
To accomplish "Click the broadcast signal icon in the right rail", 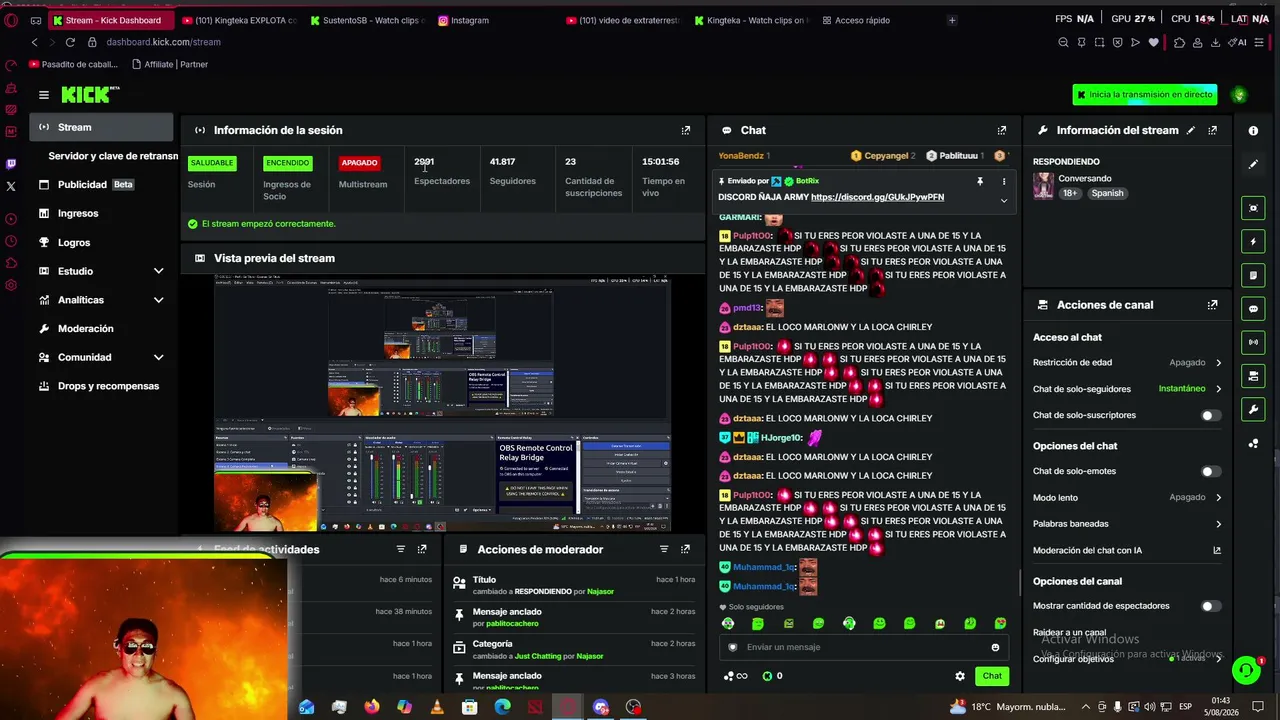I will point(1253,342).
